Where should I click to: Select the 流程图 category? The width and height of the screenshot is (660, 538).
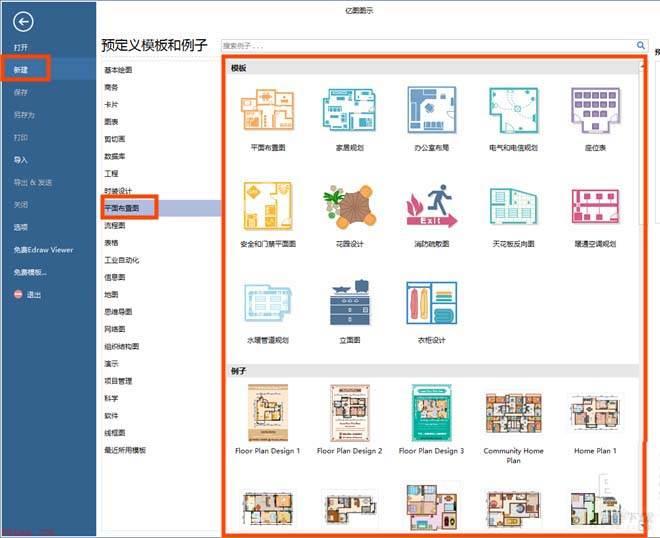coord(115,226)
